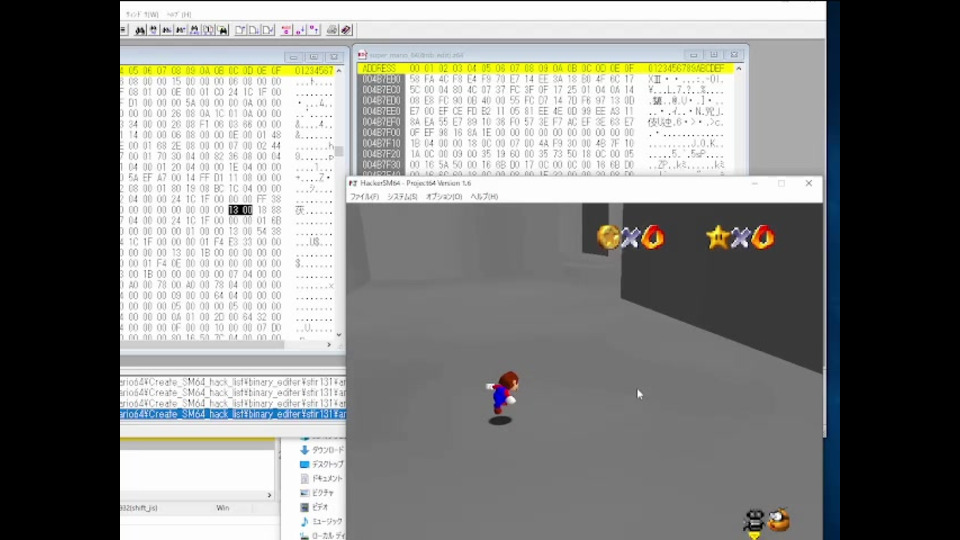Click right arrow of lower pane horizontal scrollbar
960x540 pixels.
click(269, 495)
